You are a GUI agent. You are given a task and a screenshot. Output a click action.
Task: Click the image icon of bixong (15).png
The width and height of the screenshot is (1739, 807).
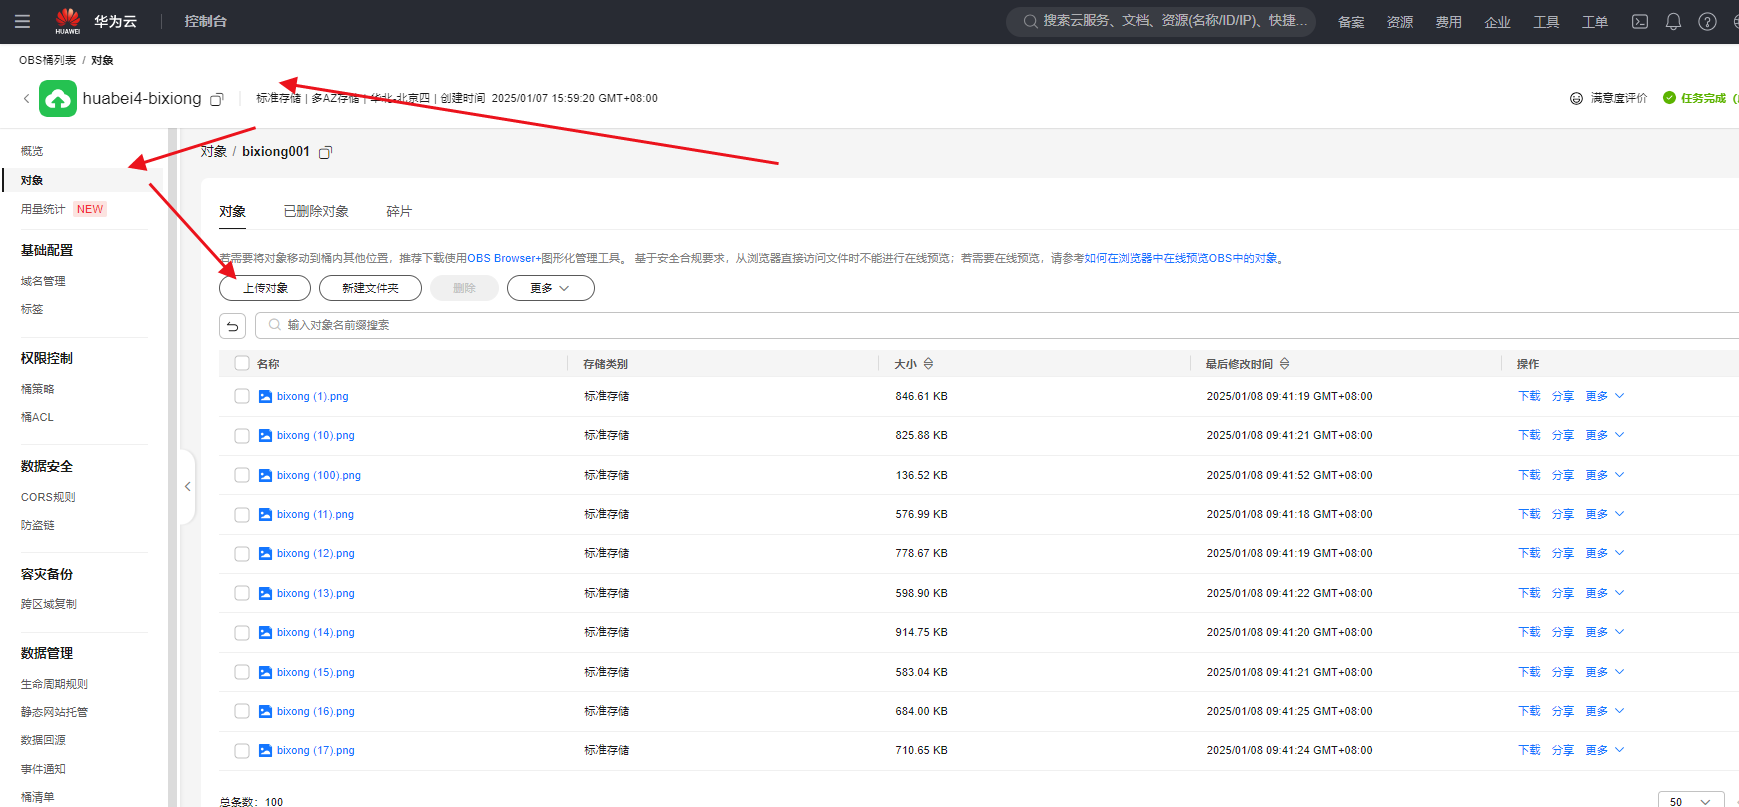pos(265,673)
